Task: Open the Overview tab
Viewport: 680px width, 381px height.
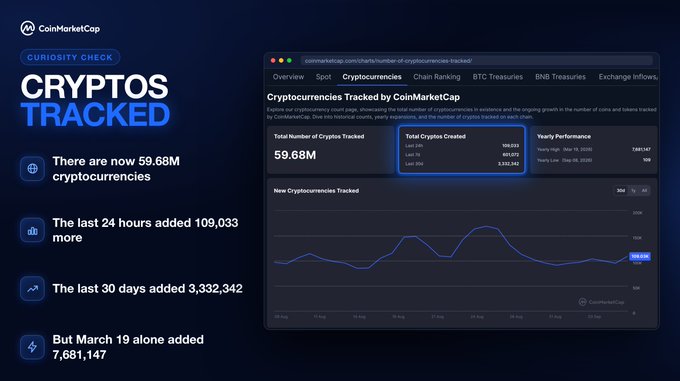Action: tap(288, 77)
